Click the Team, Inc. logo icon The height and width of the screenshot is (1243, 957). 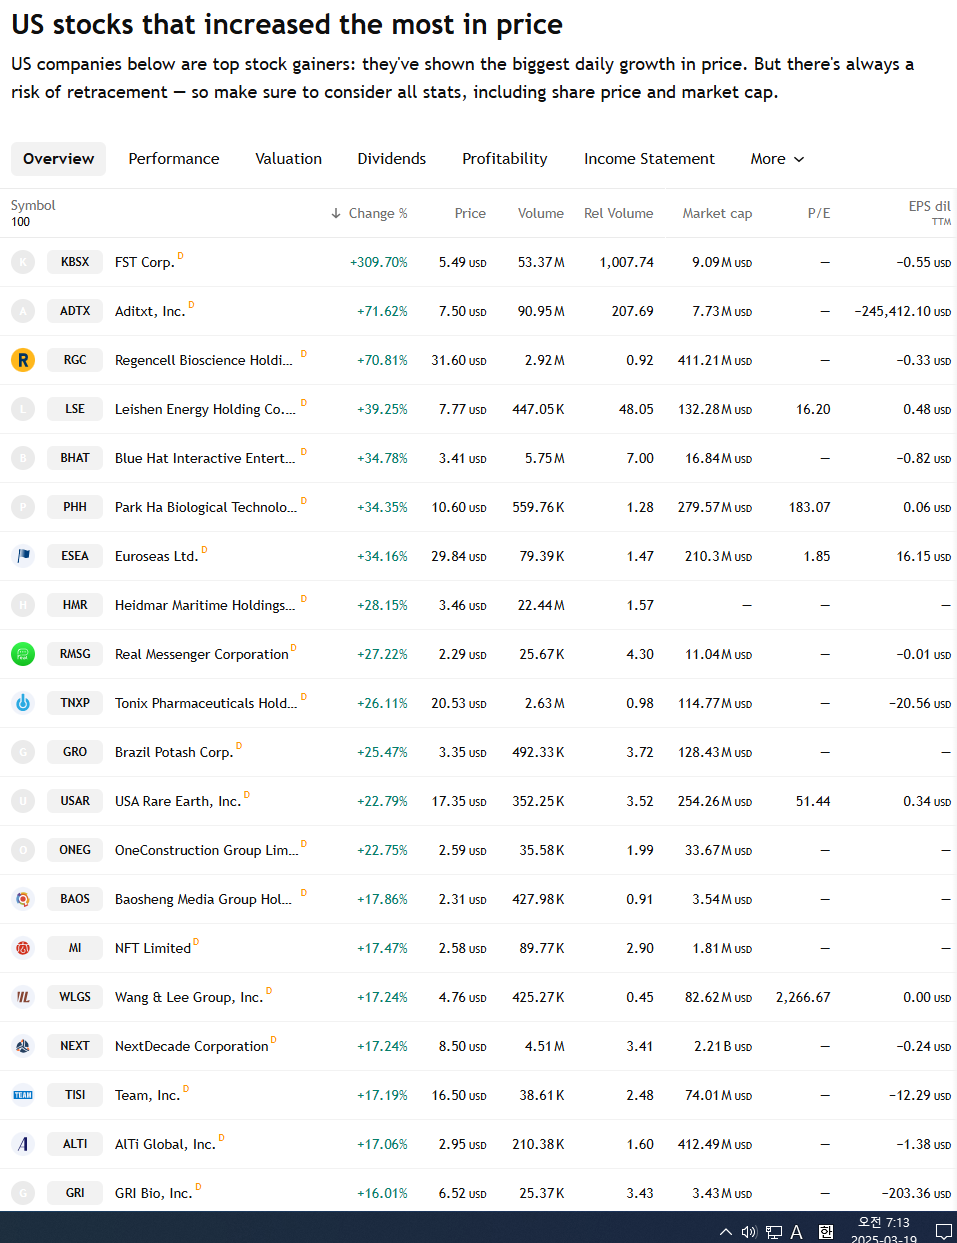coord(23,1095)
